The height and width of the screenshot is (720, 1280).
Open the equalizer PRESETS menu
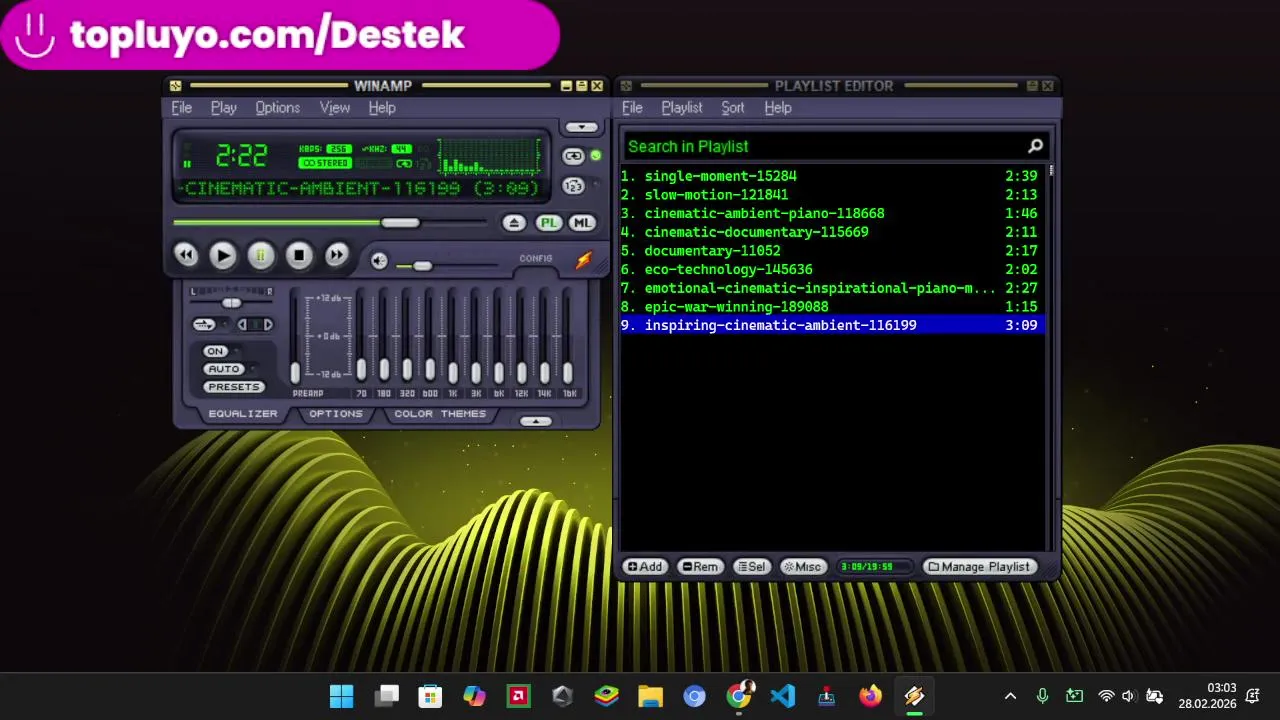click(233, 387)
